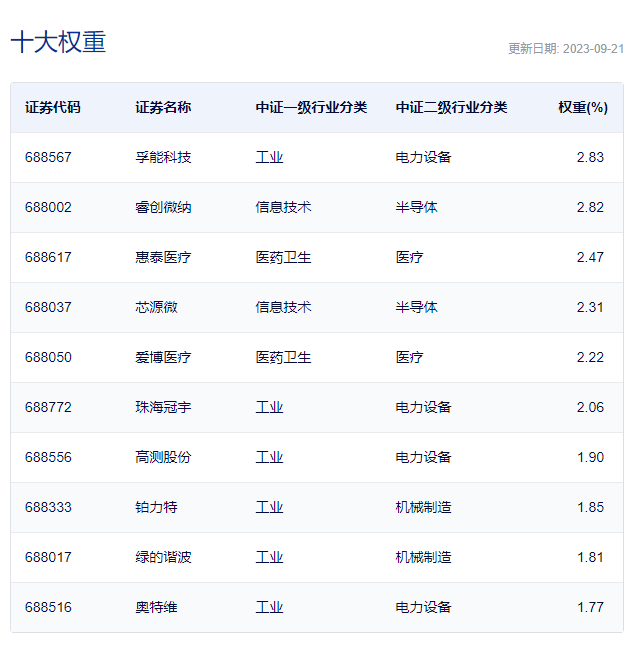Click 电力设备 in the 高测股份 row
Screen dimensions: 640x664
click(423, 457)
